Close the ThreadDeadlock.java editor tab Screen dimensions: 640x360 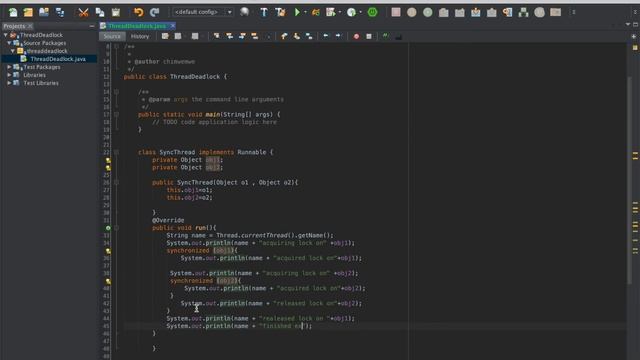tap(173, 26)
